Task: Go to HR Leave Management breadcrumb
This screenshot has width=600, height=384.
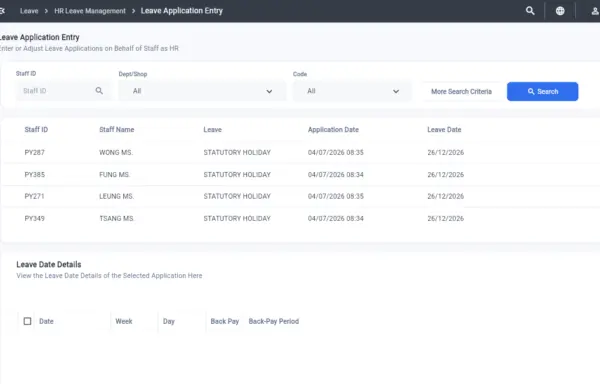Action: click(x=90, y=11)
